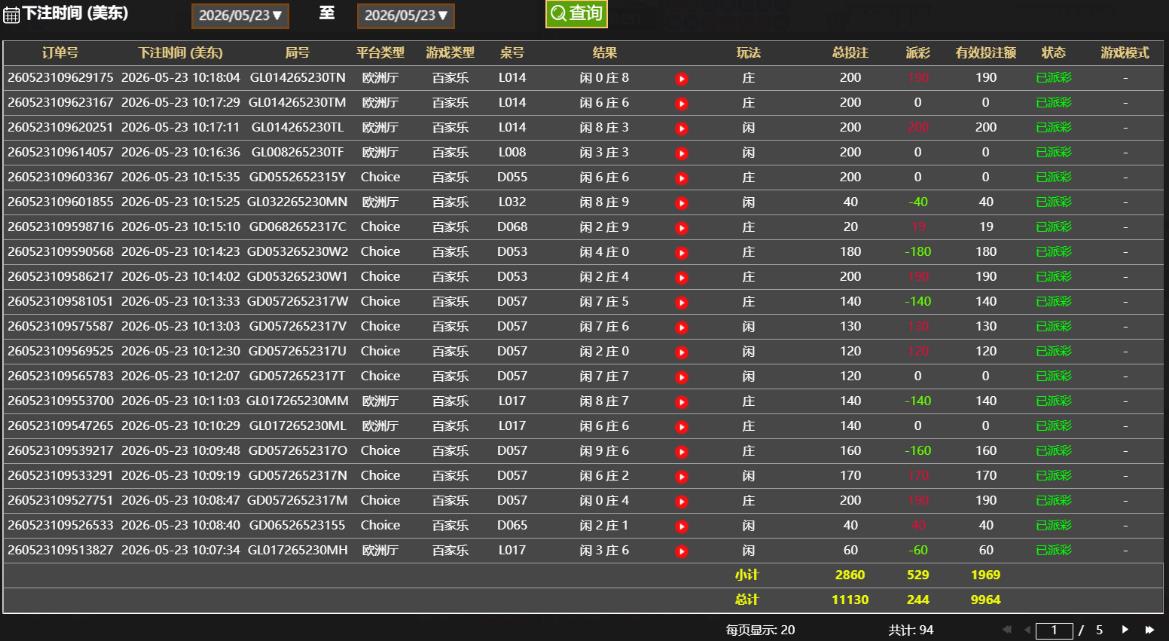Play video replay for order 260523109601855

point(681,203)
